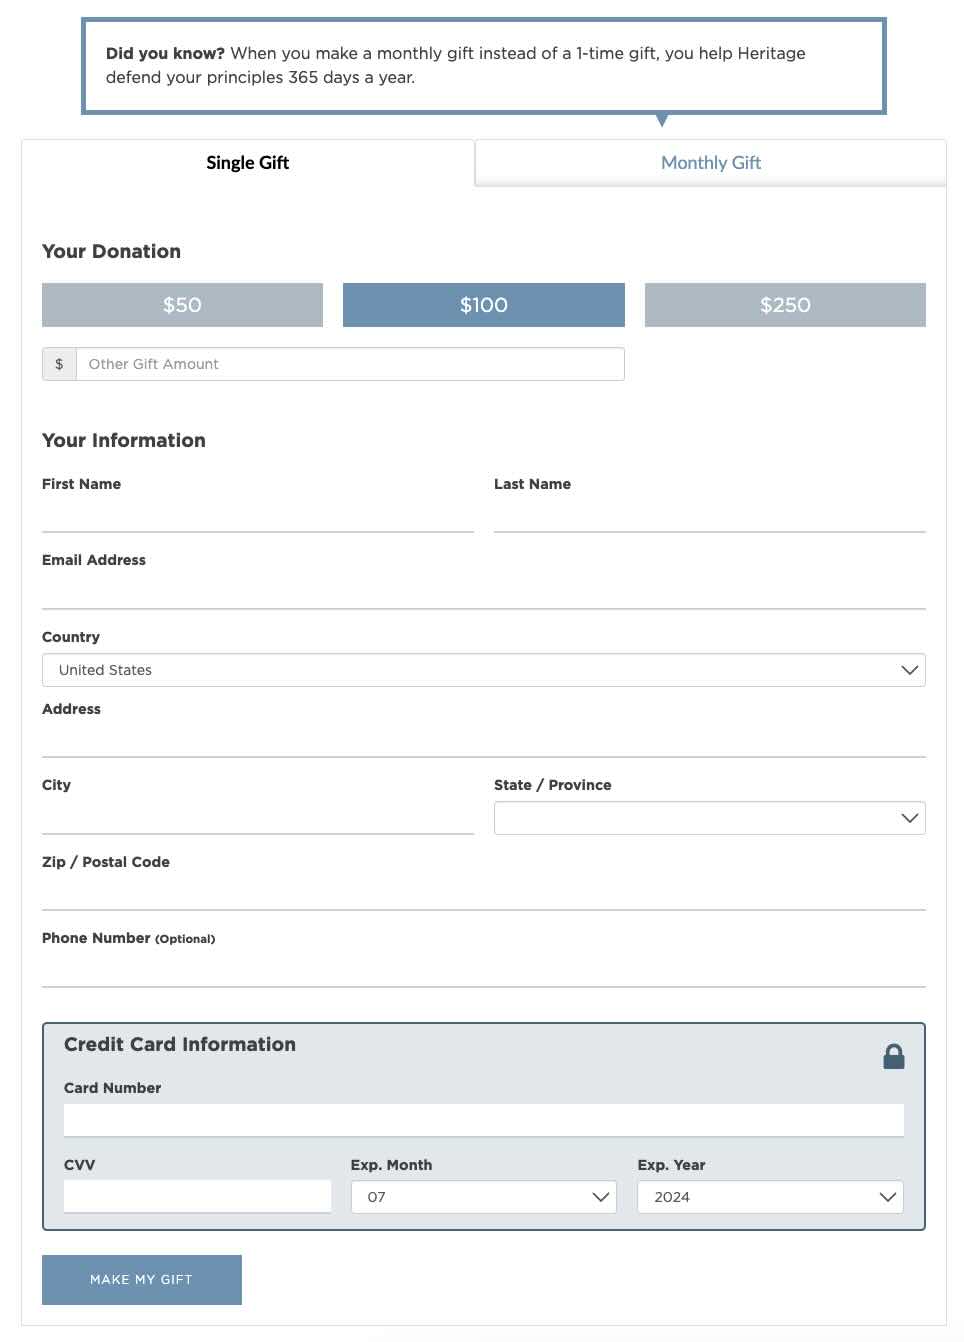Click the Email Address field
The width and height of the screenshot is (964, 1342).
tap(484, 591)
